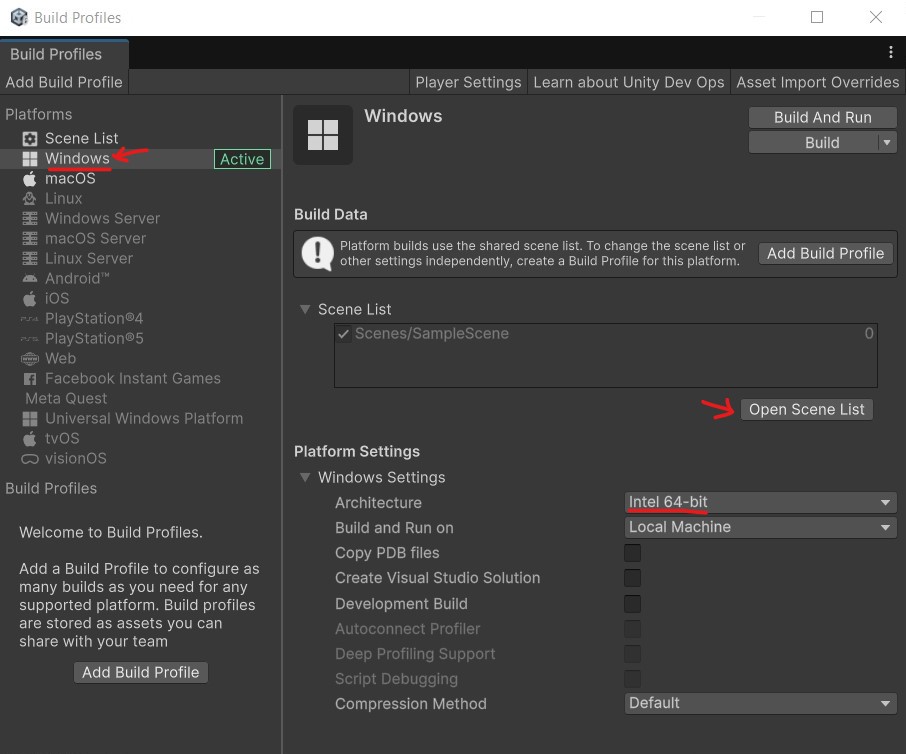Click the iOS apple icon
The image size is (906, 754).
pos(29,298)
